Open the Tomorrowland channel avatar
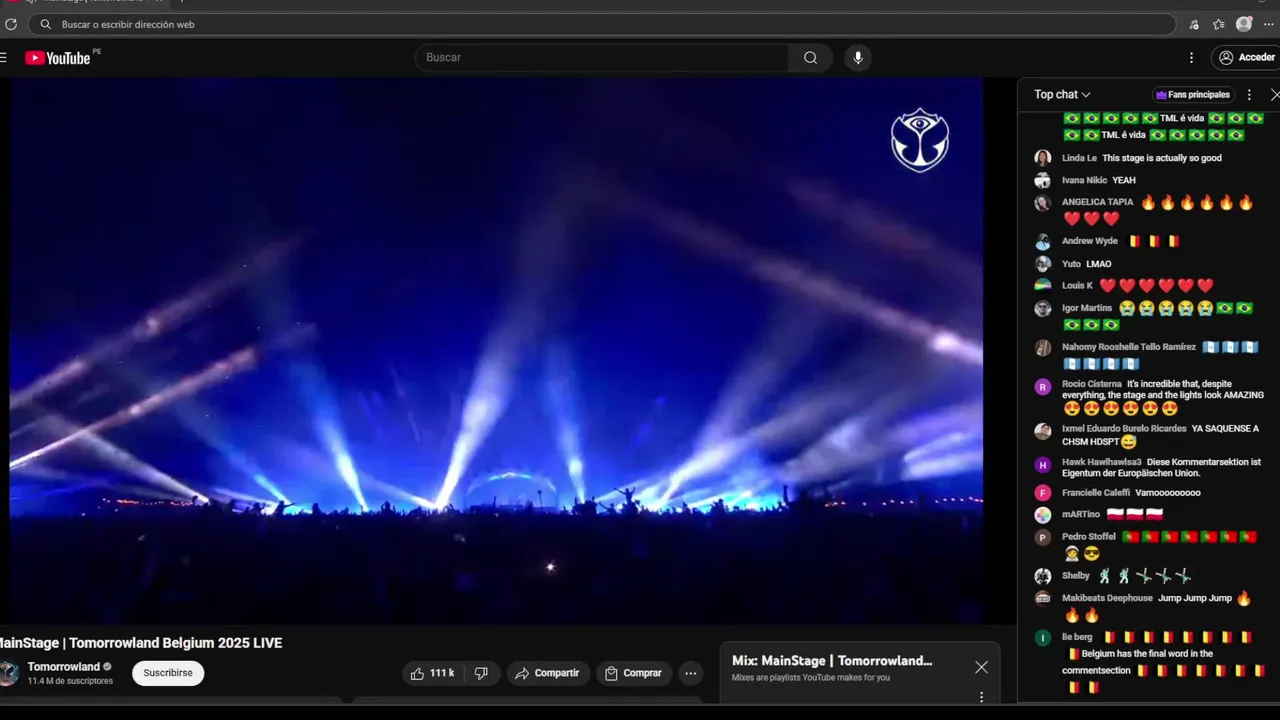 [8, 673]
